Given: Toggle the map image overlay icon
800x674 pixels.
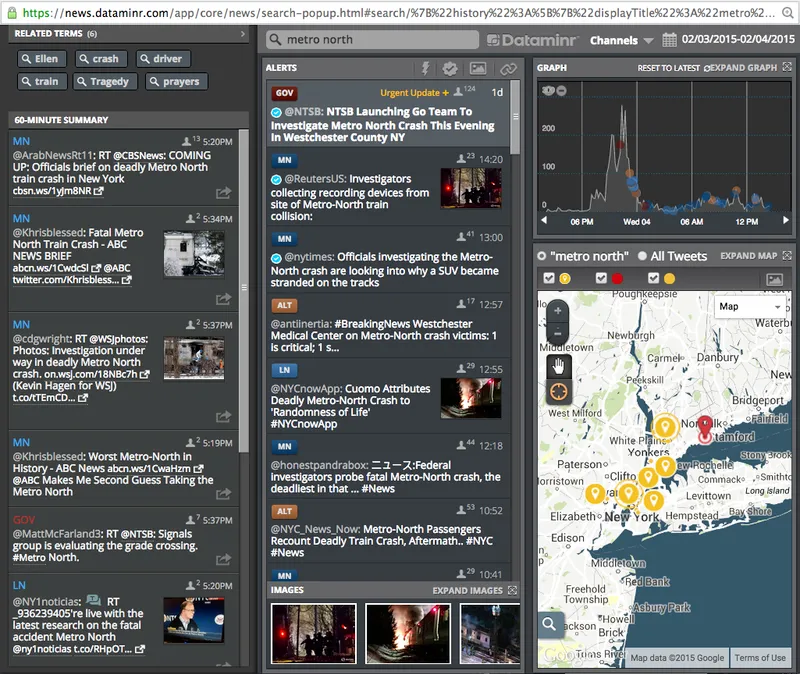Looking at the screenshot, I should click(774, 279).
